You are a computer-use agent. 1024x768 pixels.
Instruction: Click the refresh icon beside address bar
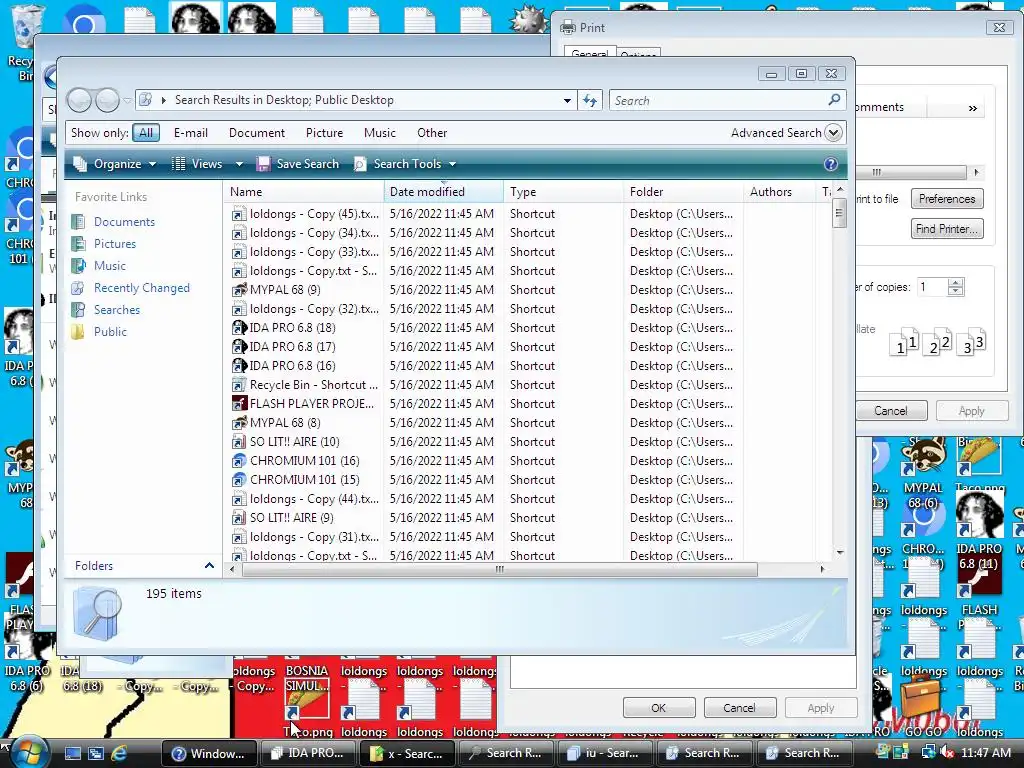click(x=590, y=101)
